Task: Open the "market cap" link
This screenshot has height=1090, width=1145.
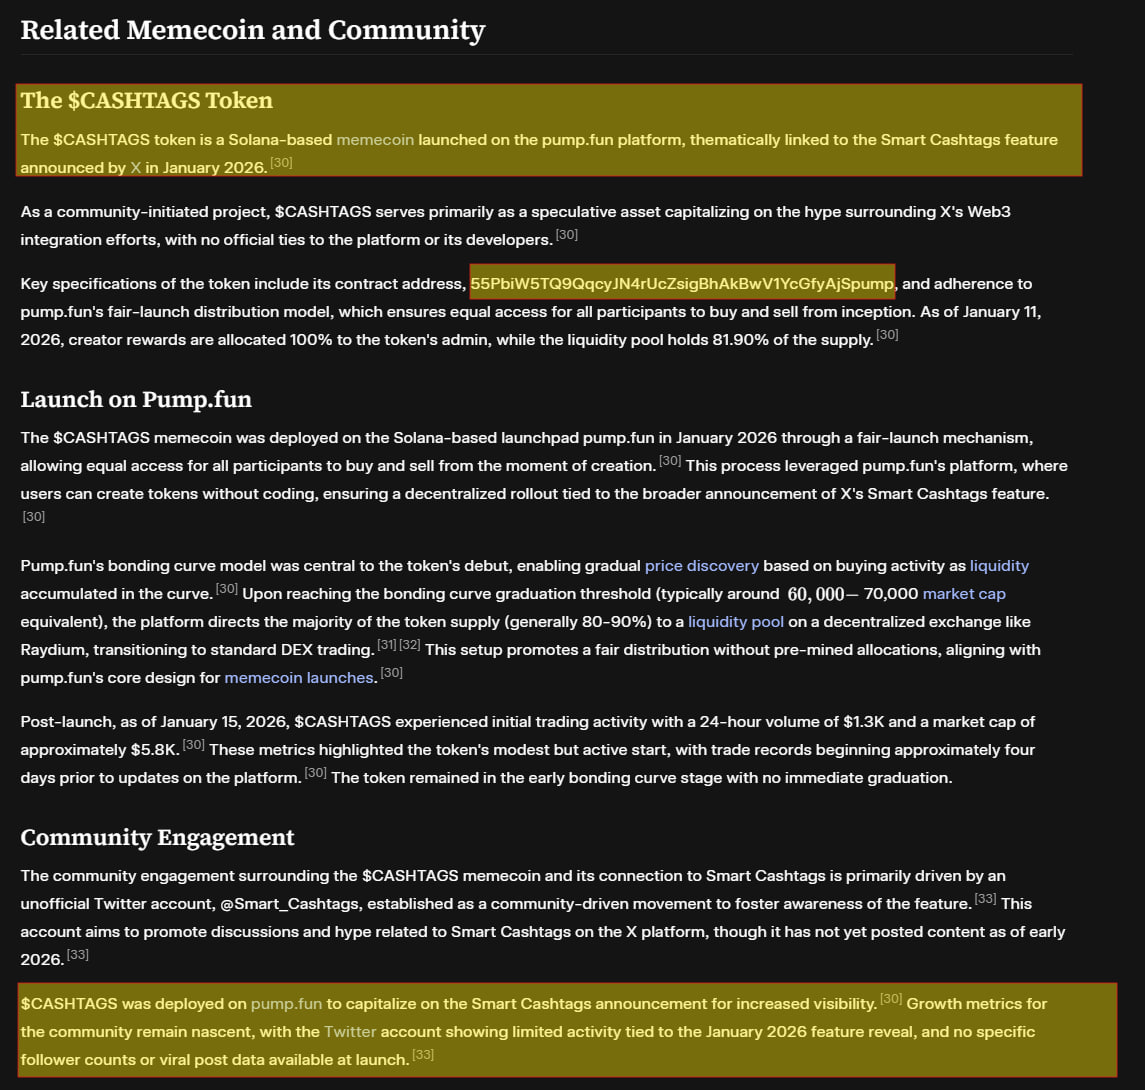Action: point(963,594)
